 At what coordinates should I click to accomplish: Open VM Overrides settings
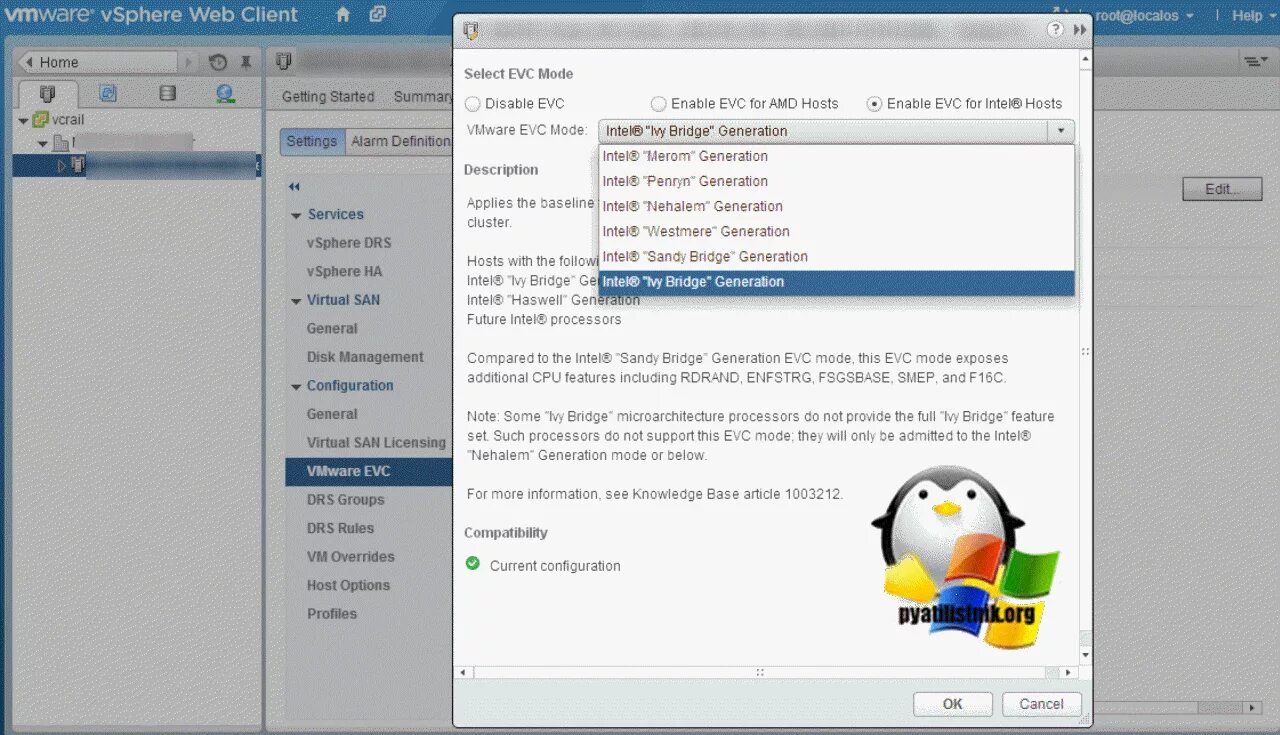pyautogui.click(x=351, y=556)
